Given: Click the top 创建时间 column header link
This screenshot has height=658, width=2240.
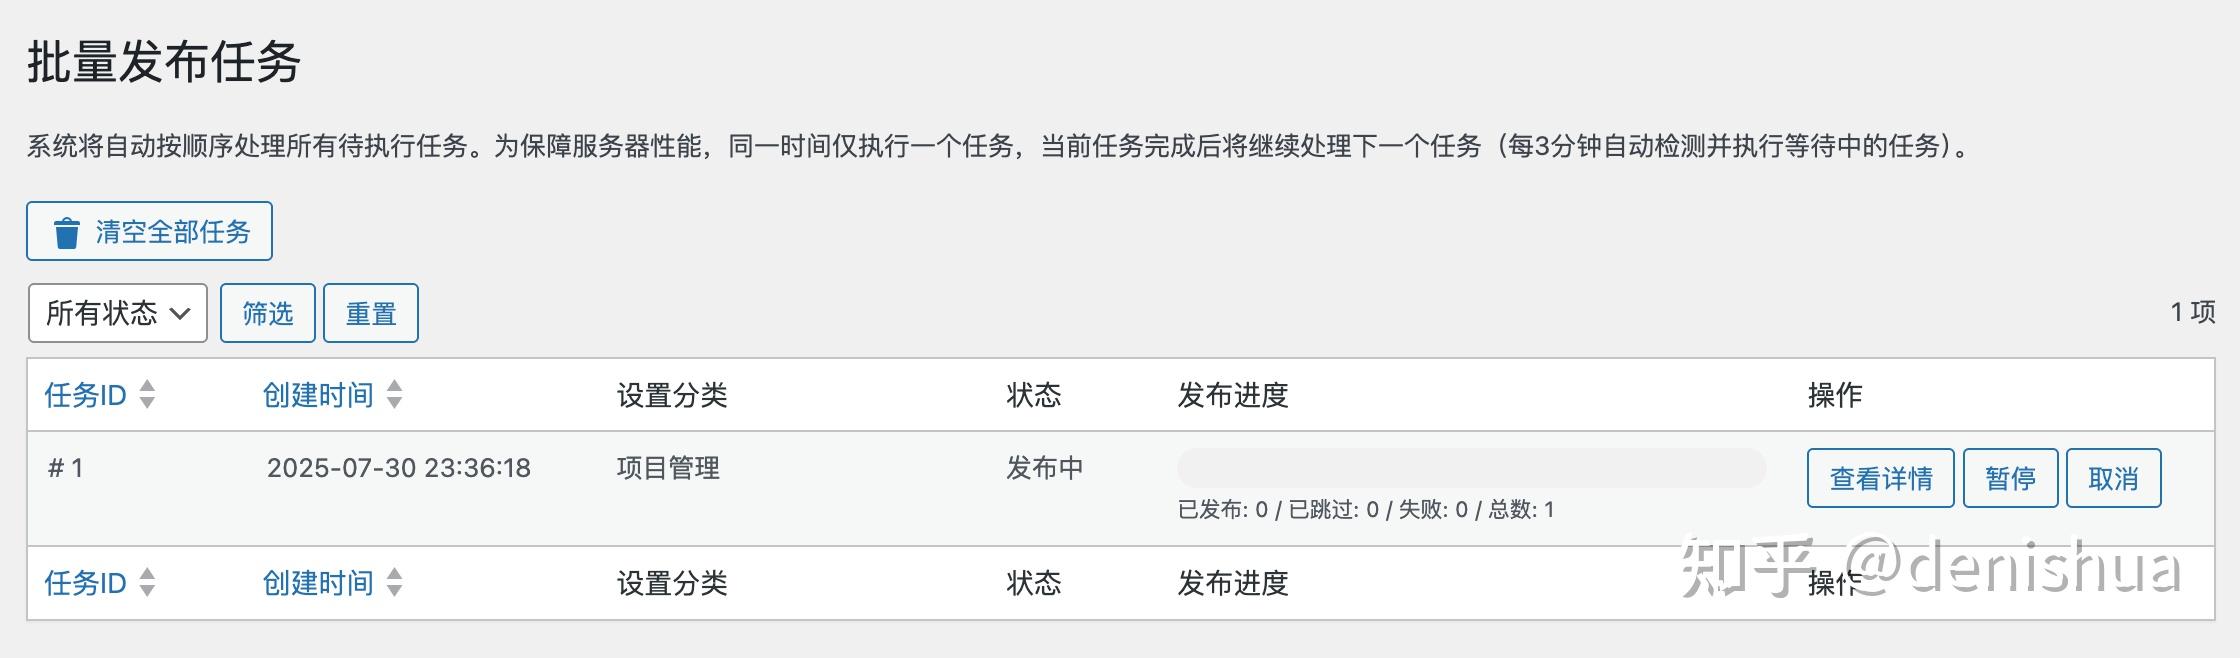Looking at the screenshot, I should [x=317, y=395].
